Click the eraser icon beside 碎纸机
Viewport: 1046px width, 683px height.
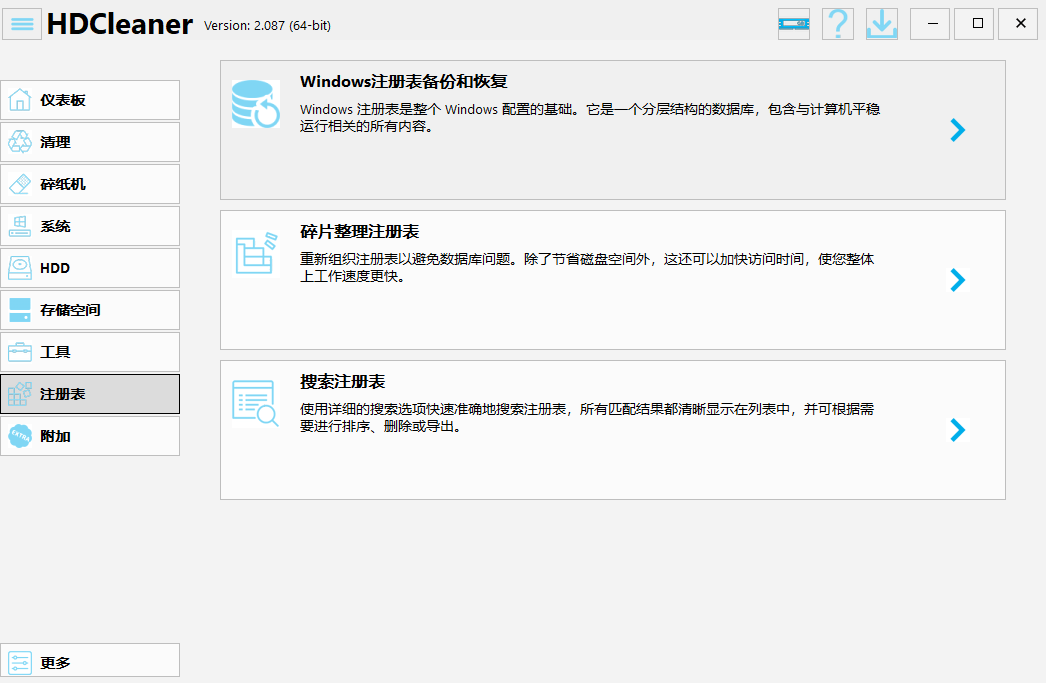point(20,184)
